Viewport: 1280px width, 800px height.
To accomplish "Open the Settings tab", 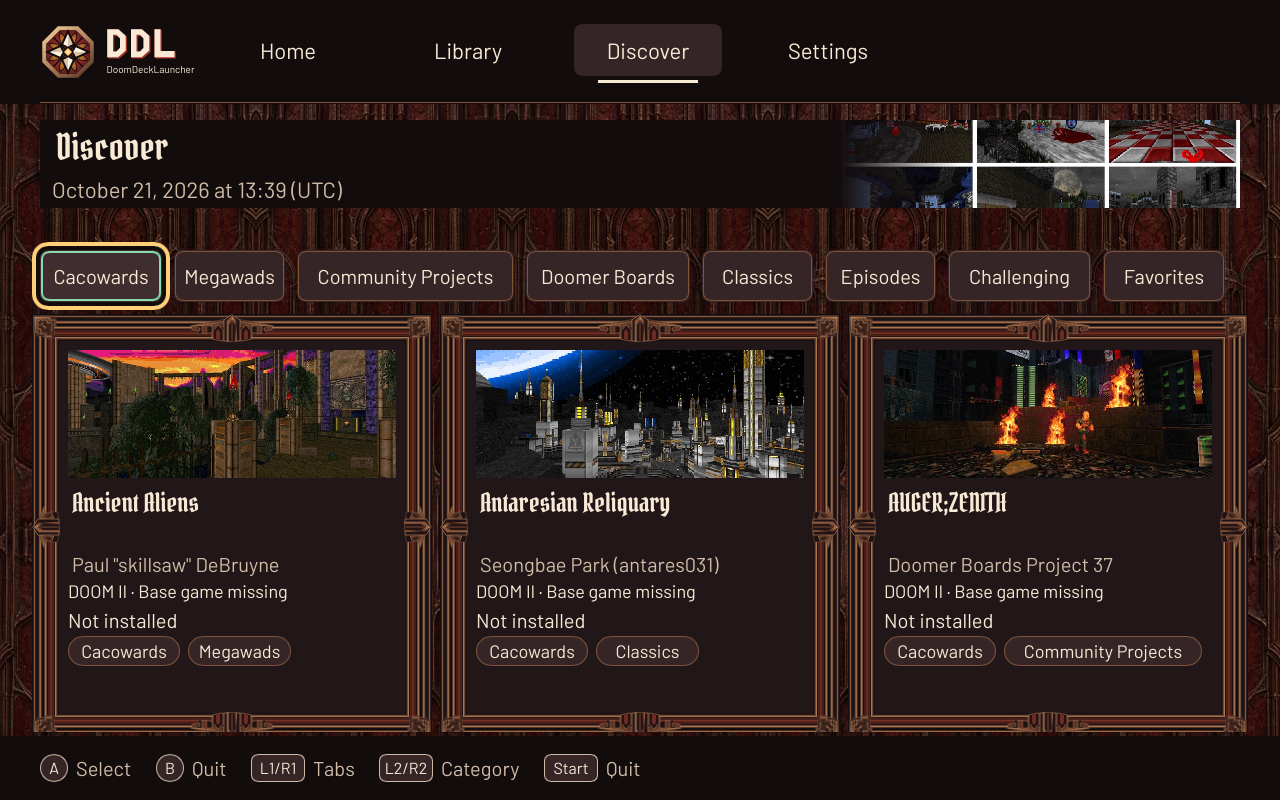I will click(x=828, y=51).
